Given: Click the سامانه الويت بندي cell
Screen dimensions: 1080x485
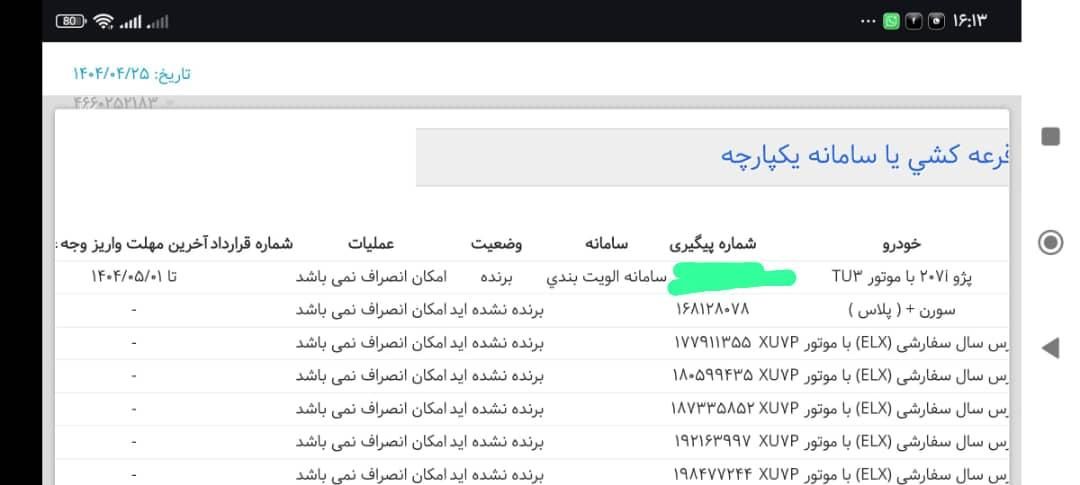Looking at the screenshot, I should pos(607,277).
